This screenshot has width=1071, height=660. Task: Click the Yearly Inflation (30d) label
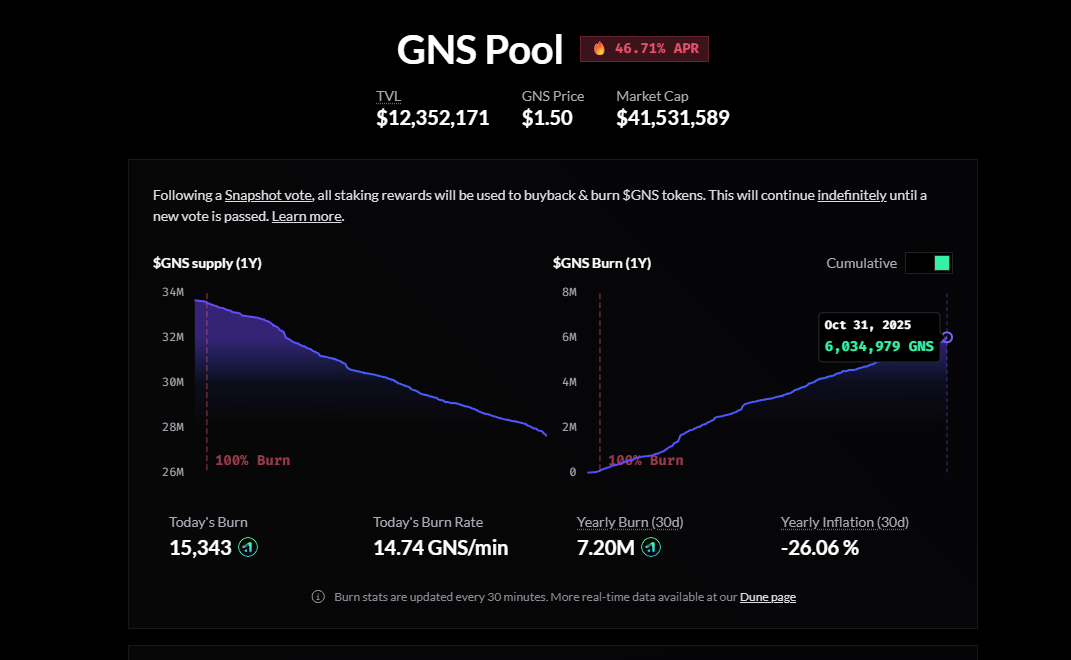pyautogui.click(x=844, y=522)
